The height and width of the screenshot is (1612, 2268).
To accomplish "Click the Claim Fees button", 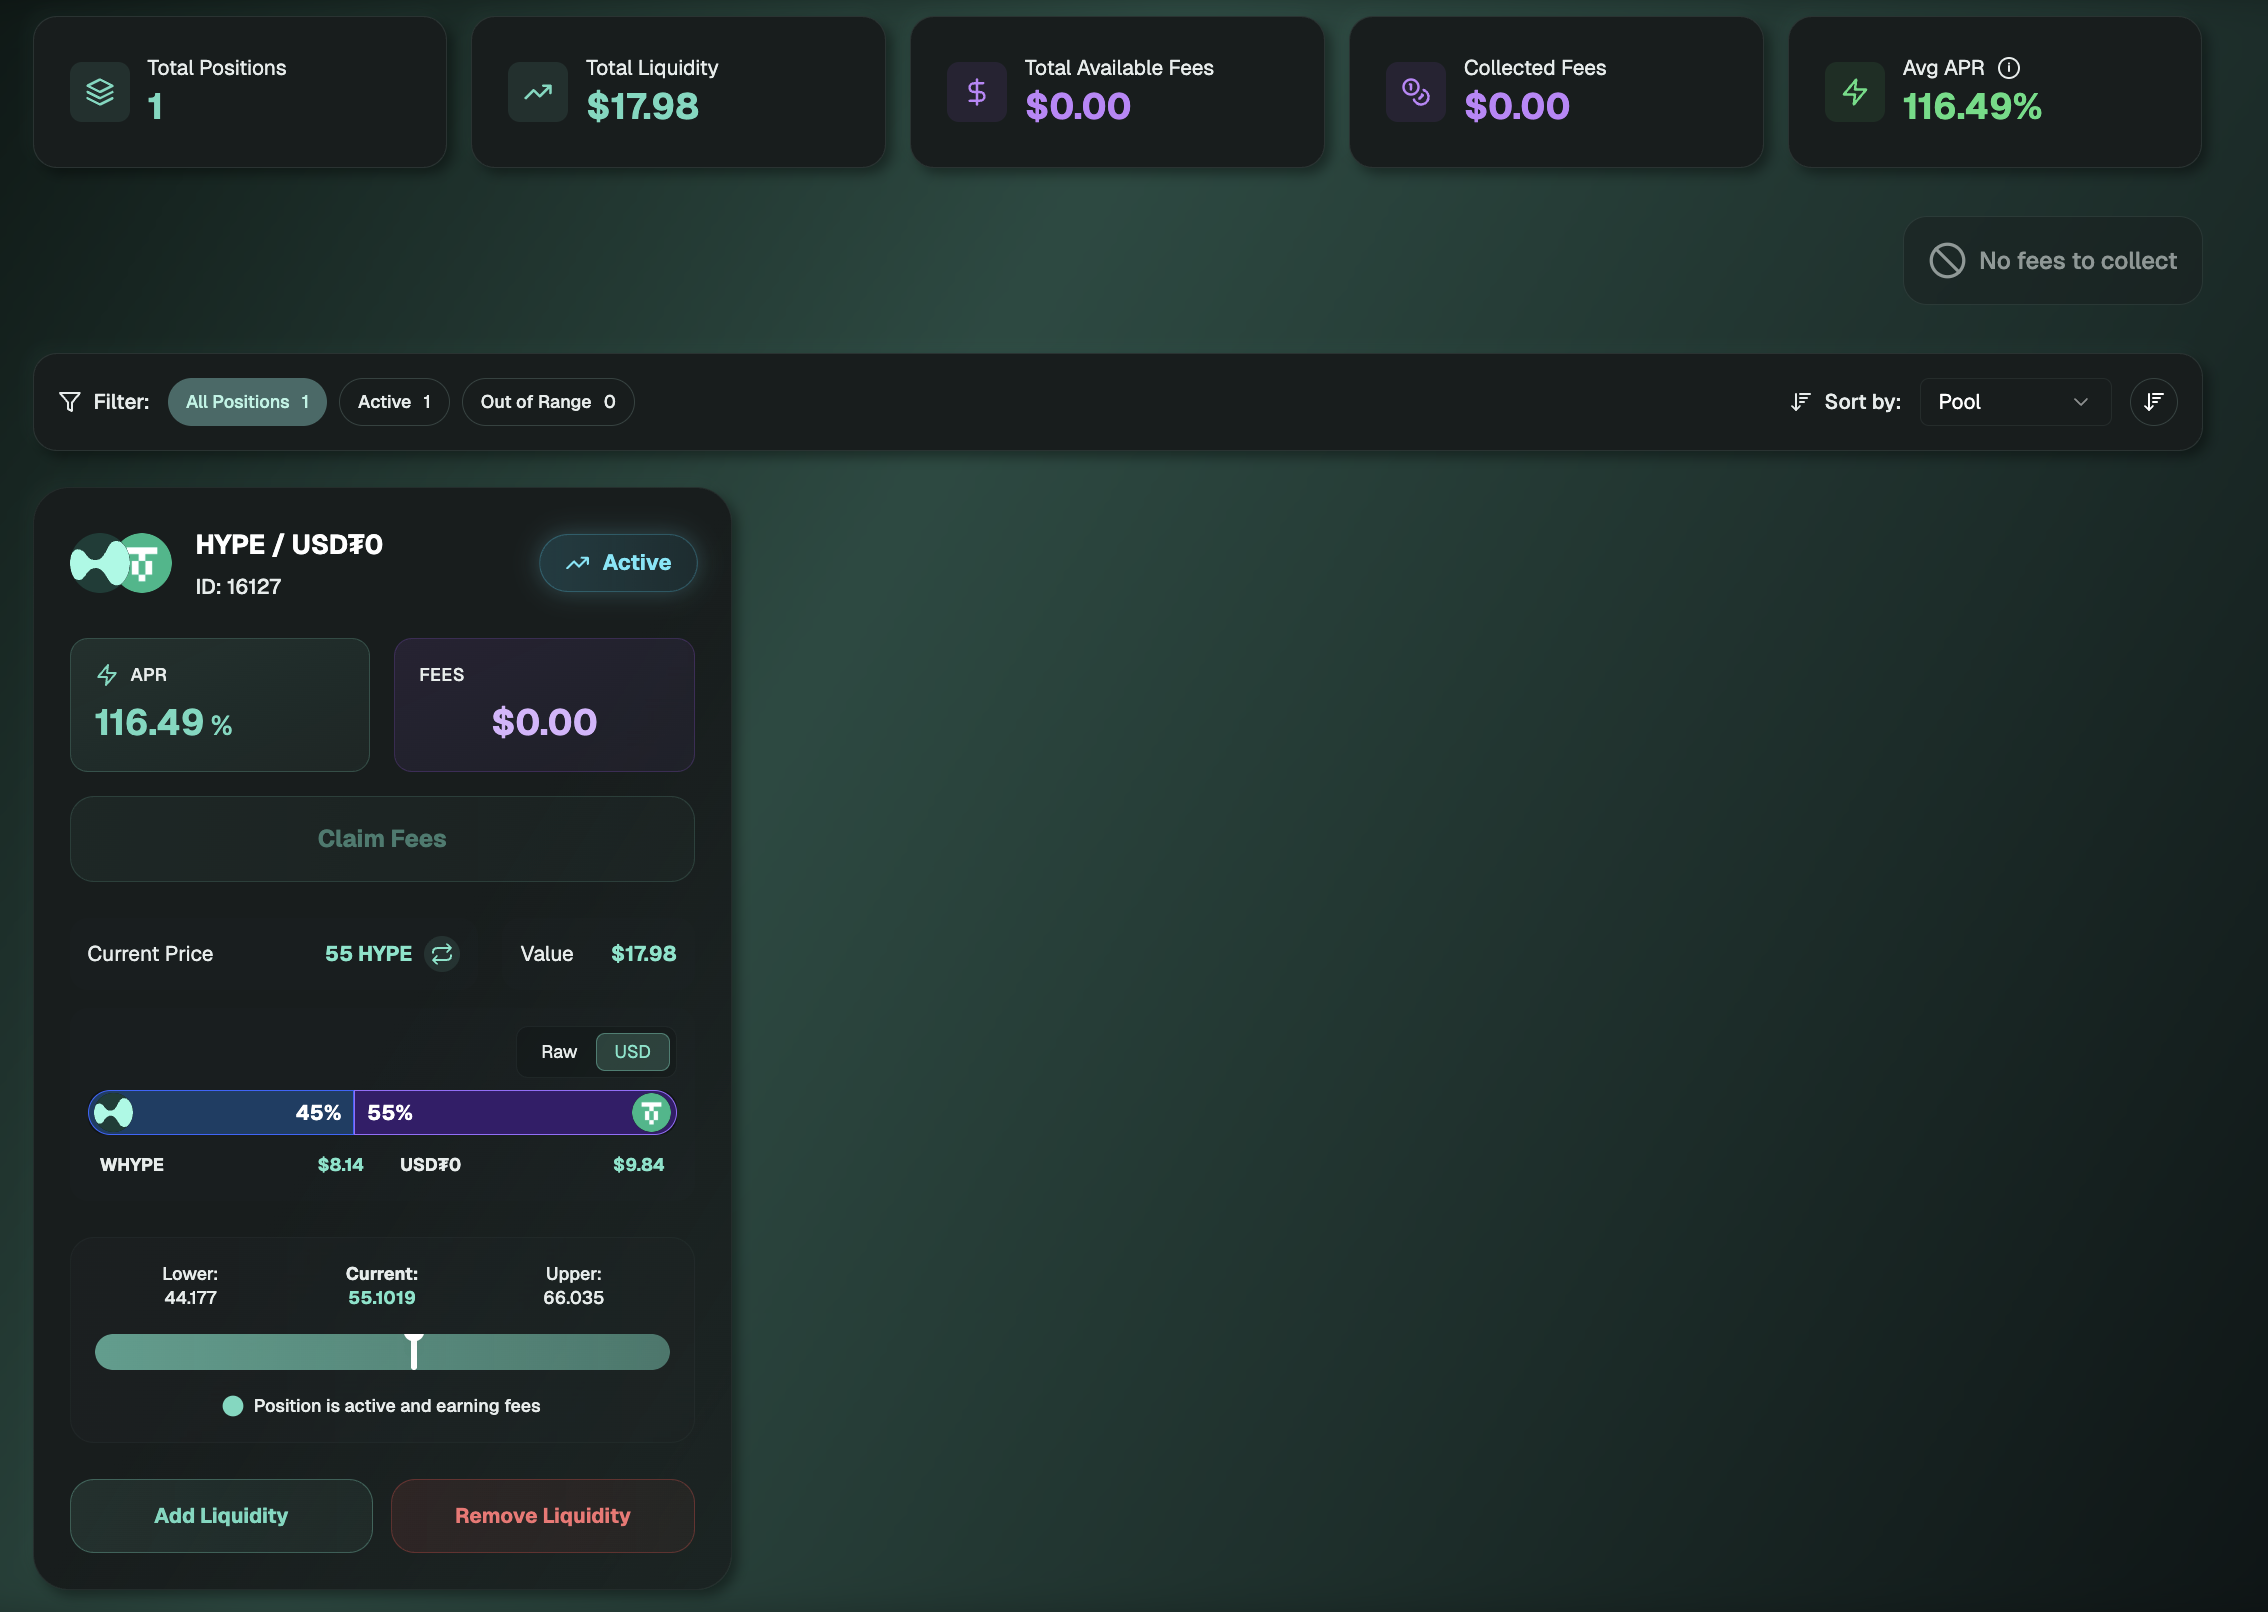I will coord(382,839).
